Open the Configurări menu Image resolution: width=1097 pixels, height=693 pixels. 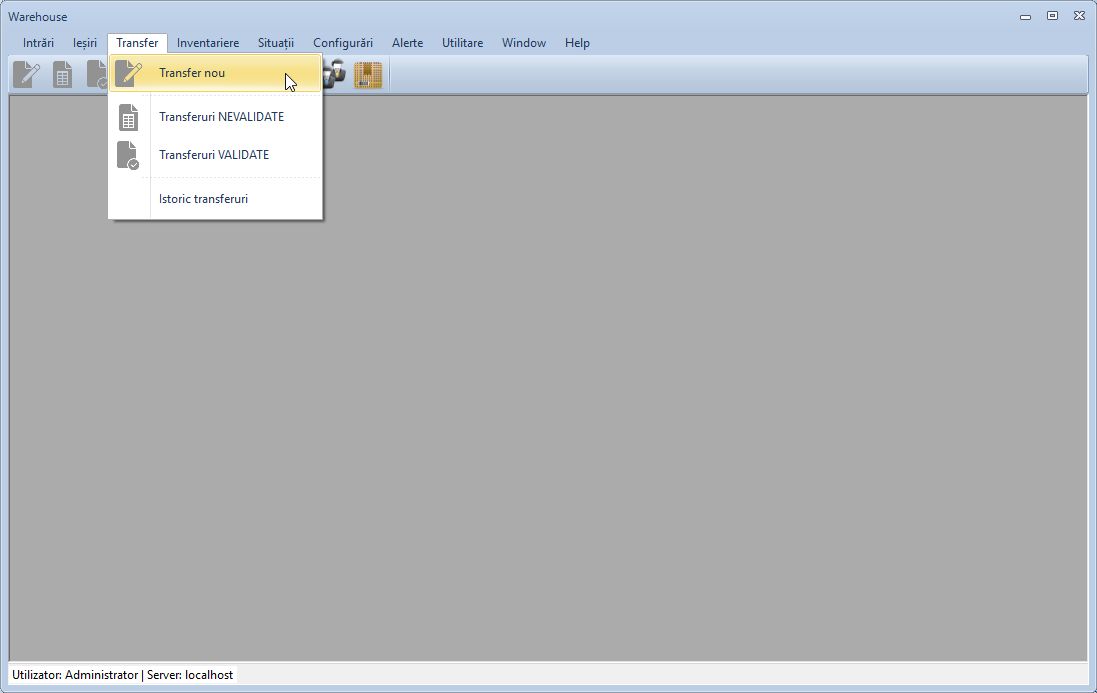pos(342,43)
